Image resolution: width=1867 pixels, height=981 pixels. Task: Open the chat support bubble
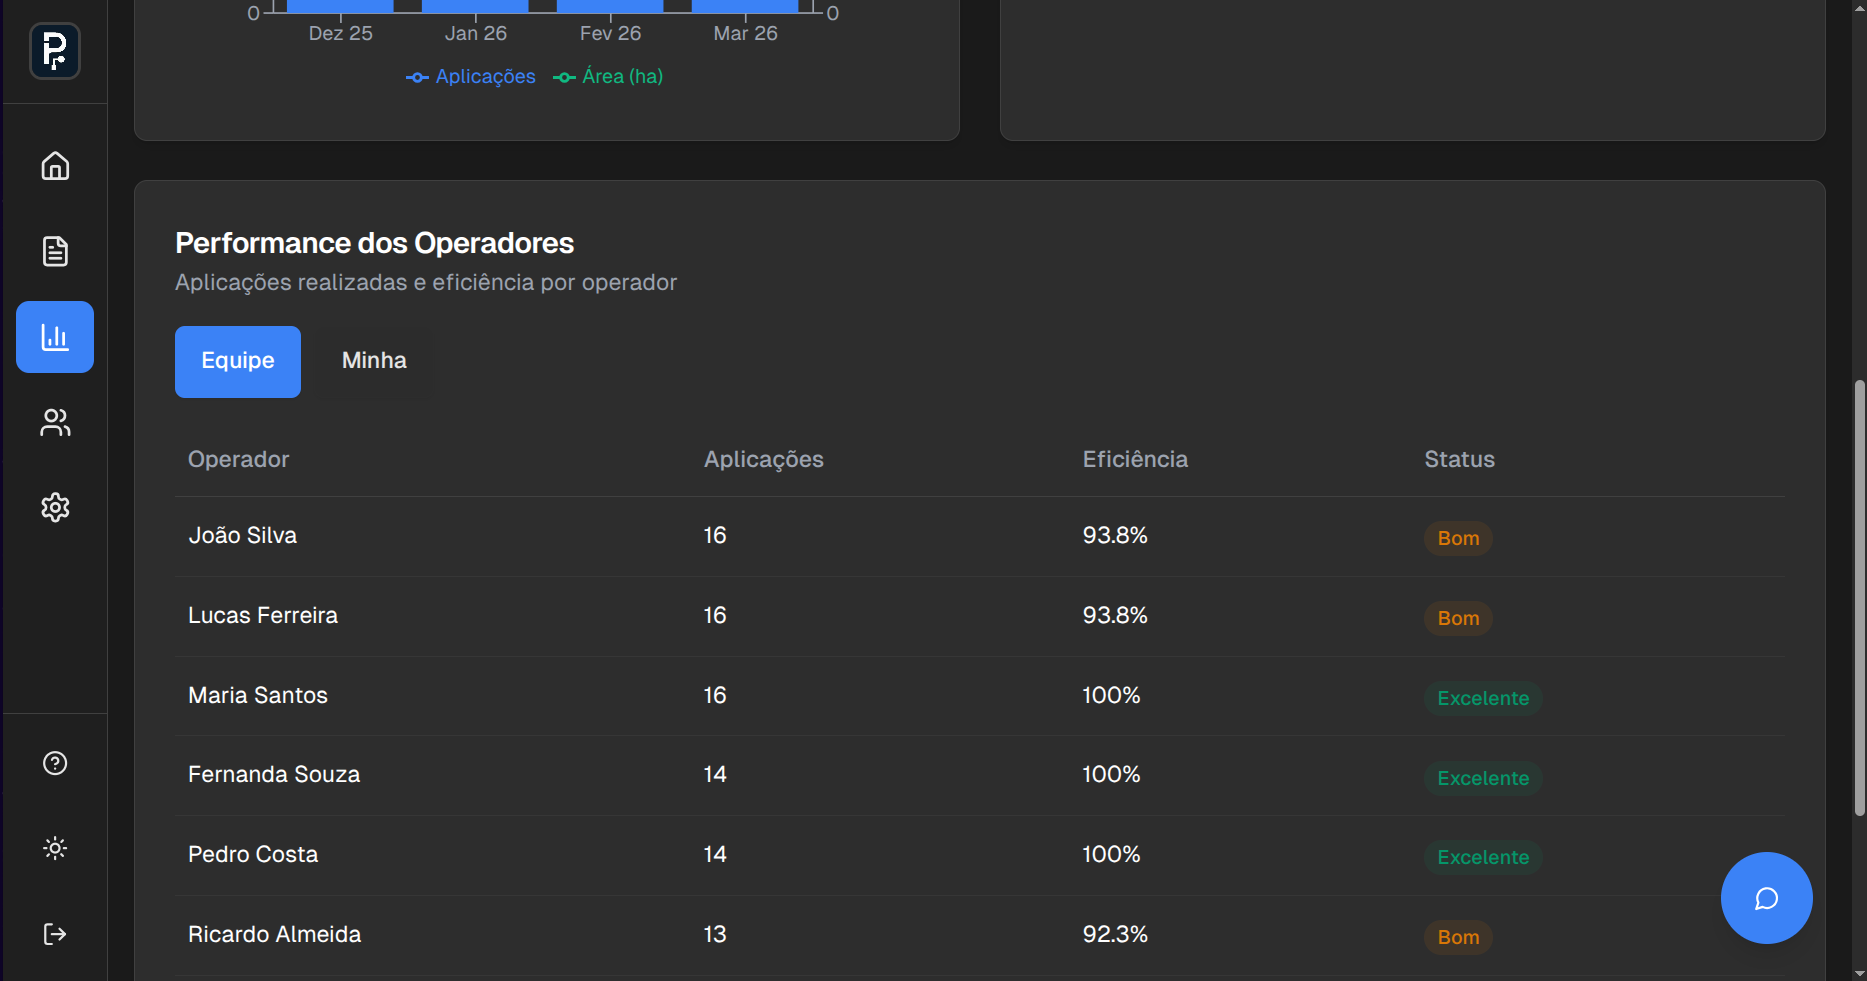coord(1766,898)
